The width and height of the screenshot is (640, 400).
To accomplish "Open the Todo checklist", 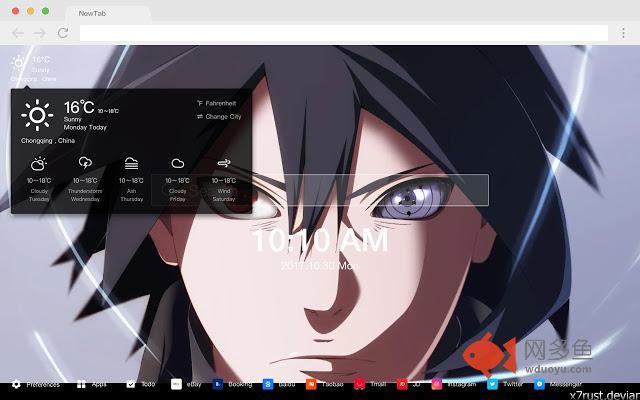I will point(139,384).
